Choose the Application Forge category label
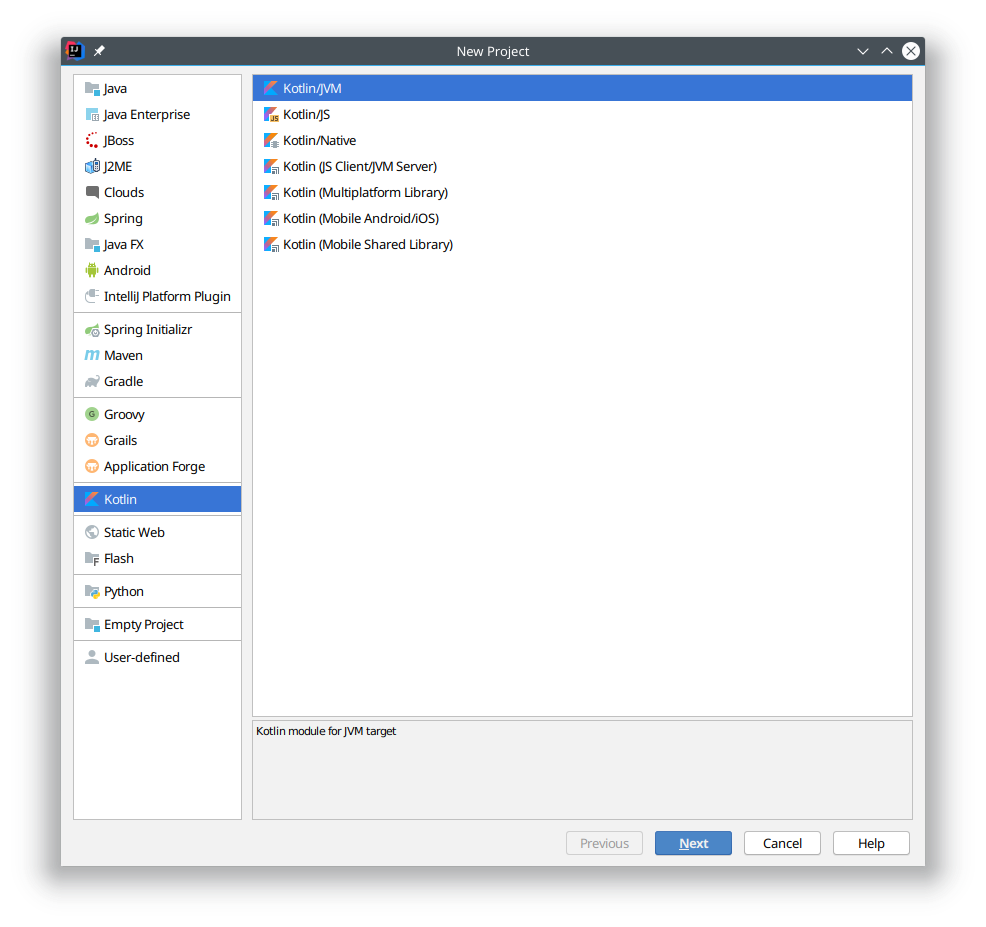This screenshot has height=927, width=986. tap(154, 467)
